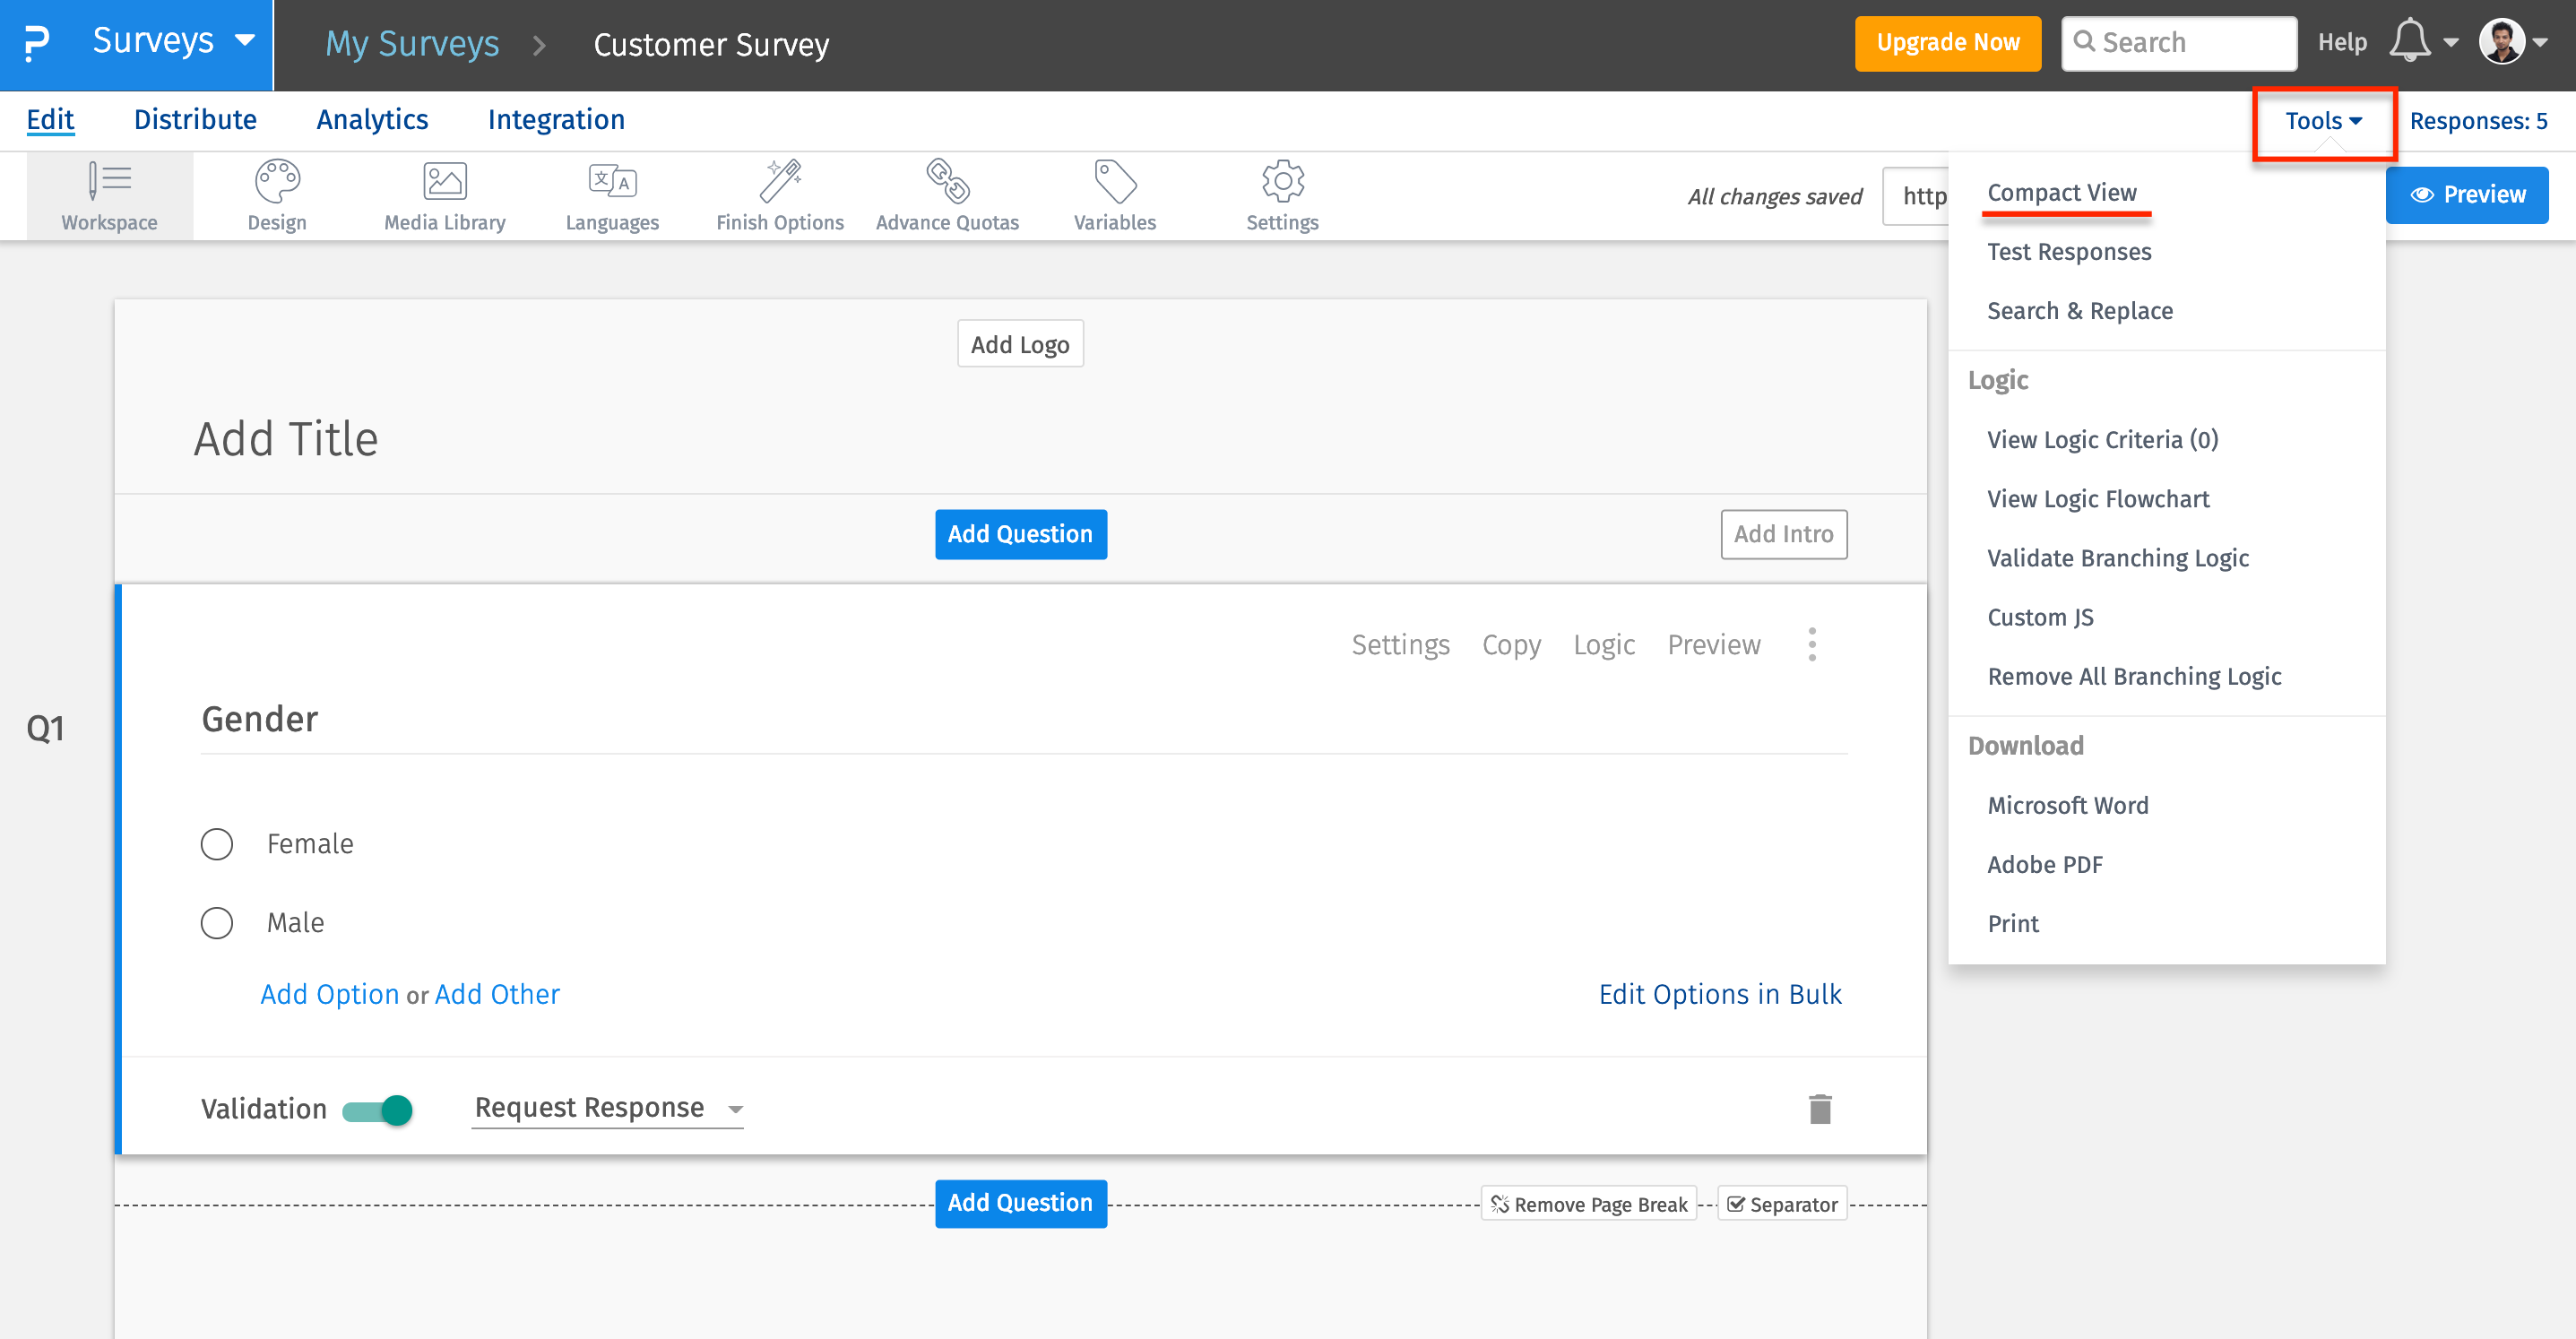Click inside the Search field
2576x1339 pixels.
2180,42
